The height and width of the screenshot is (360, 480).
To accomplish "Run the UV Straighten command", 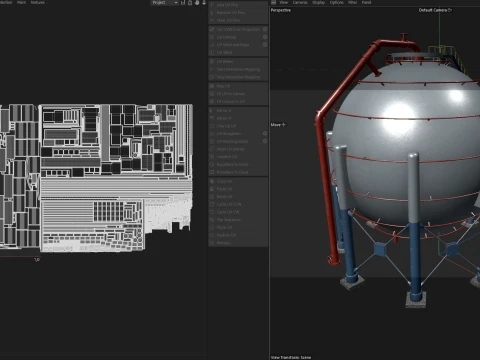I will 235,134.
